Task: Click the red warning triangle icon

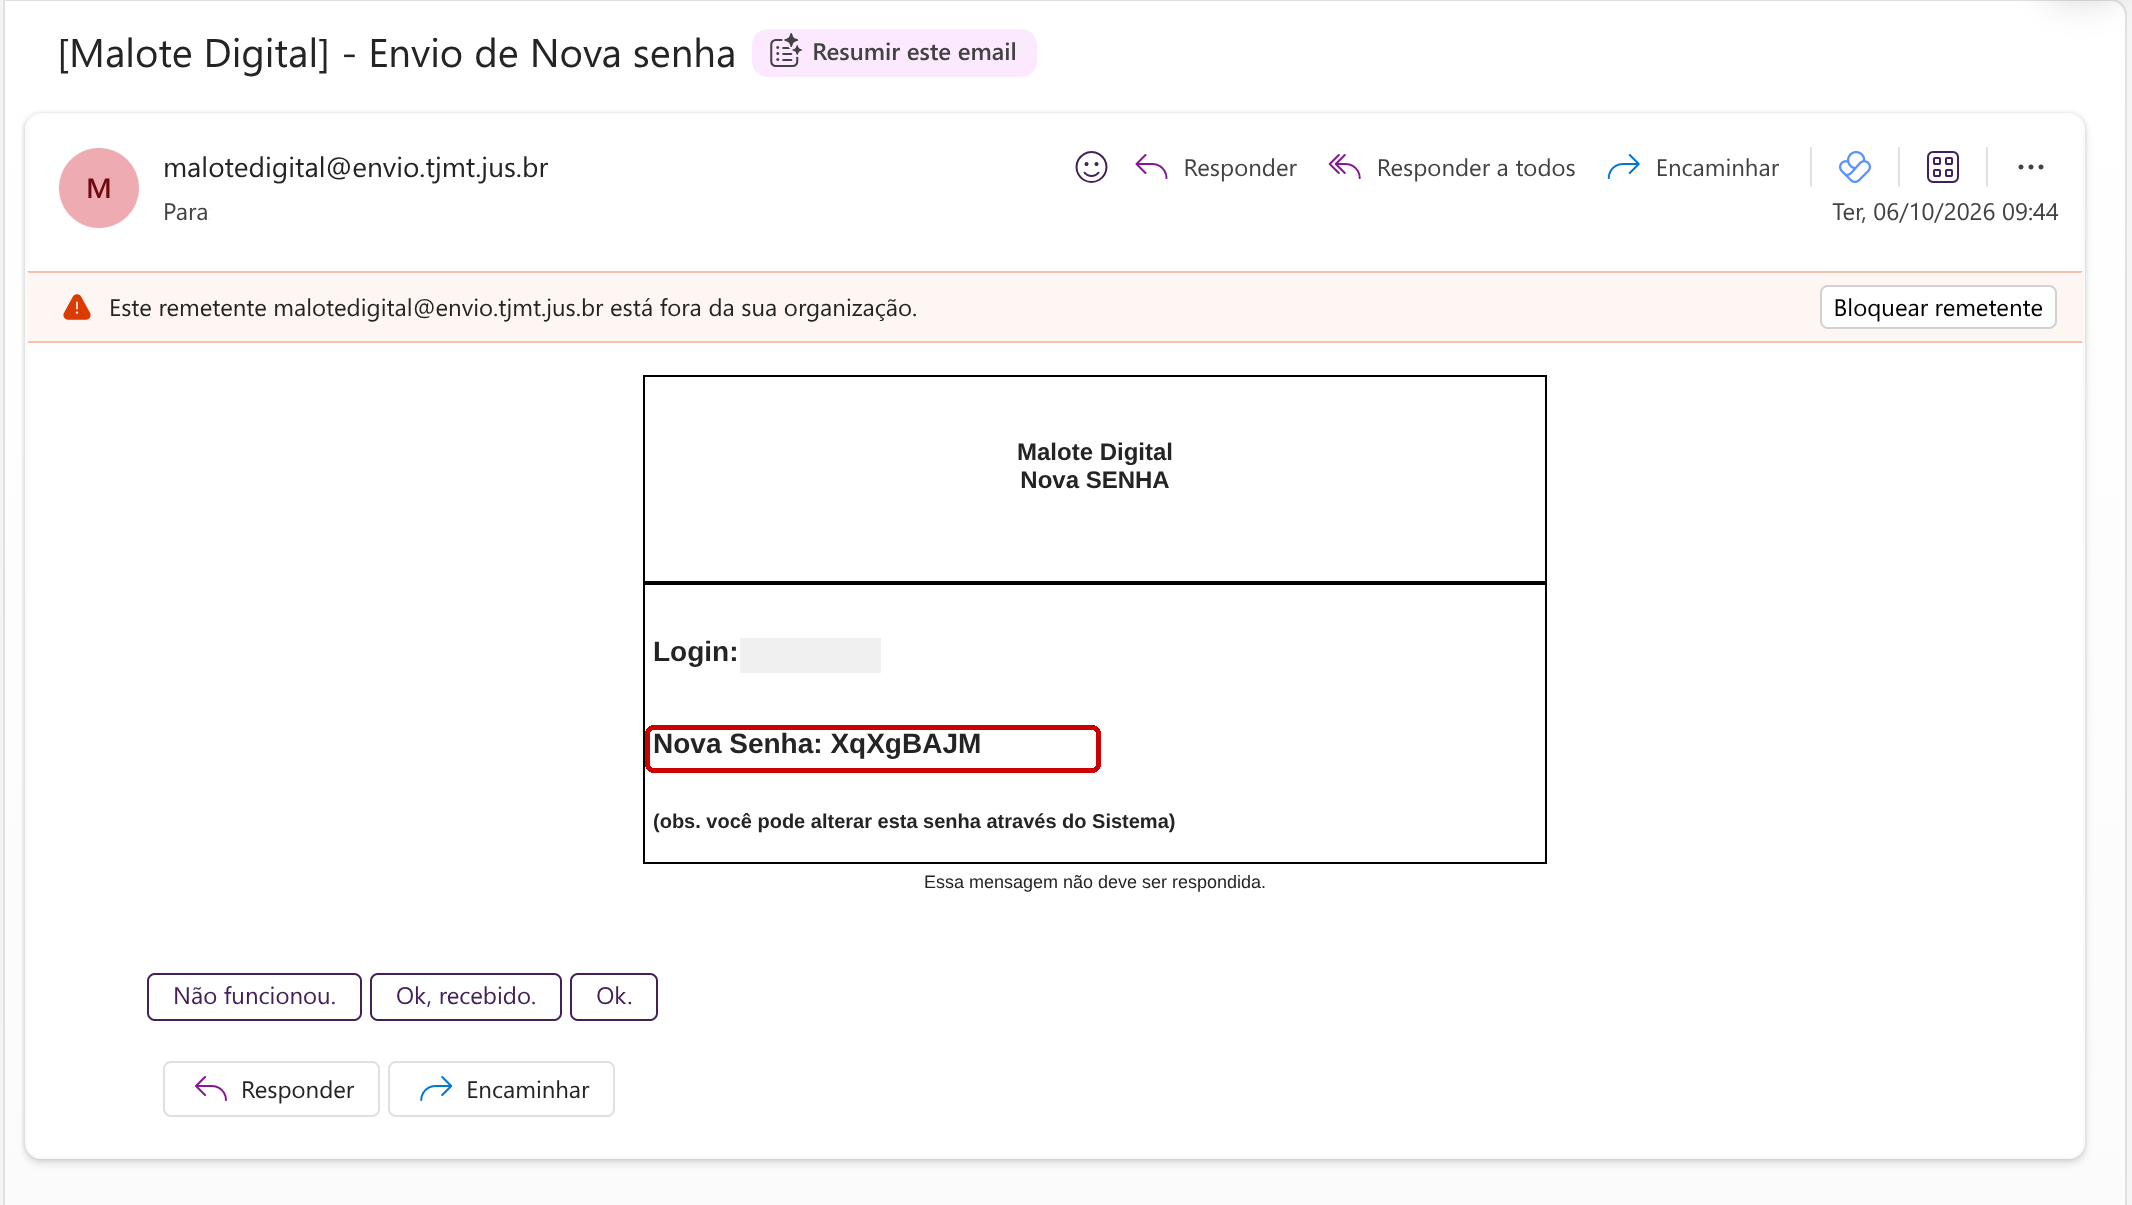Action: [x=77, y=307]
